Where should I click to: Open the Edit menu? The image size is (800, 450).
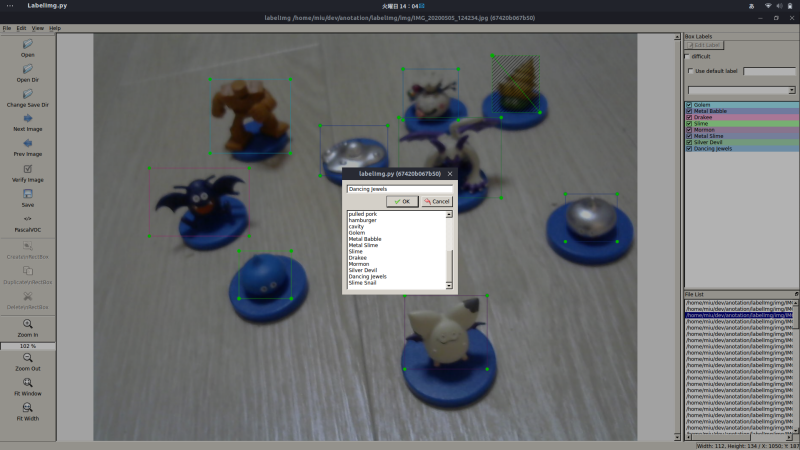[21, 28]
